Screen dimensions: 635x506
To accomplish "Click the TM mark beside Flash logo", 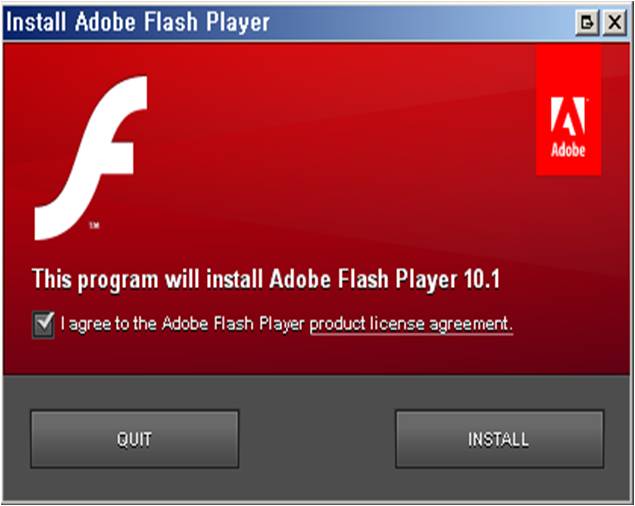I will pos(94,225).
